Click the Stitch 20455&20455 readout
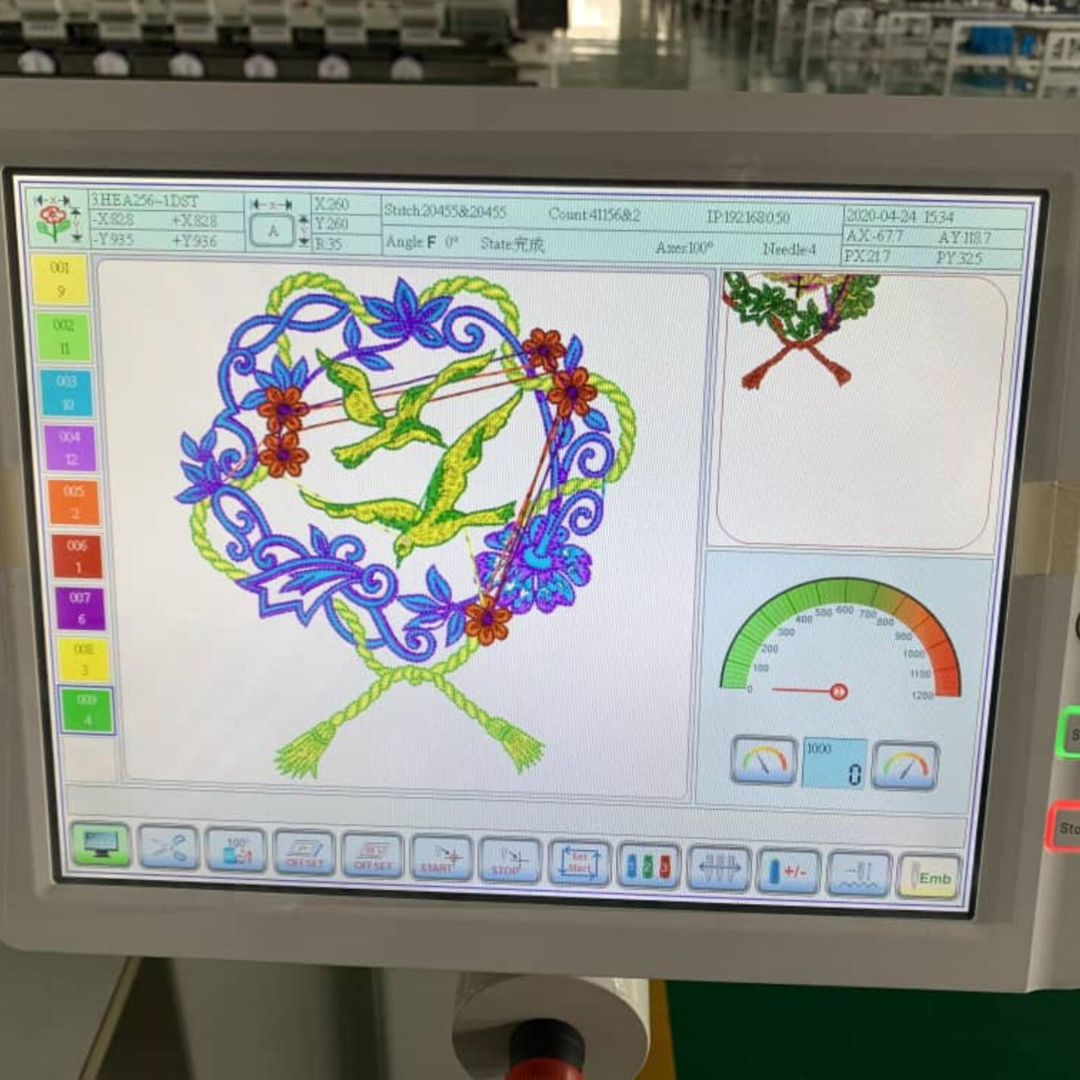This screenshot has height=1080, width=1080. click(x=445, y=211)
